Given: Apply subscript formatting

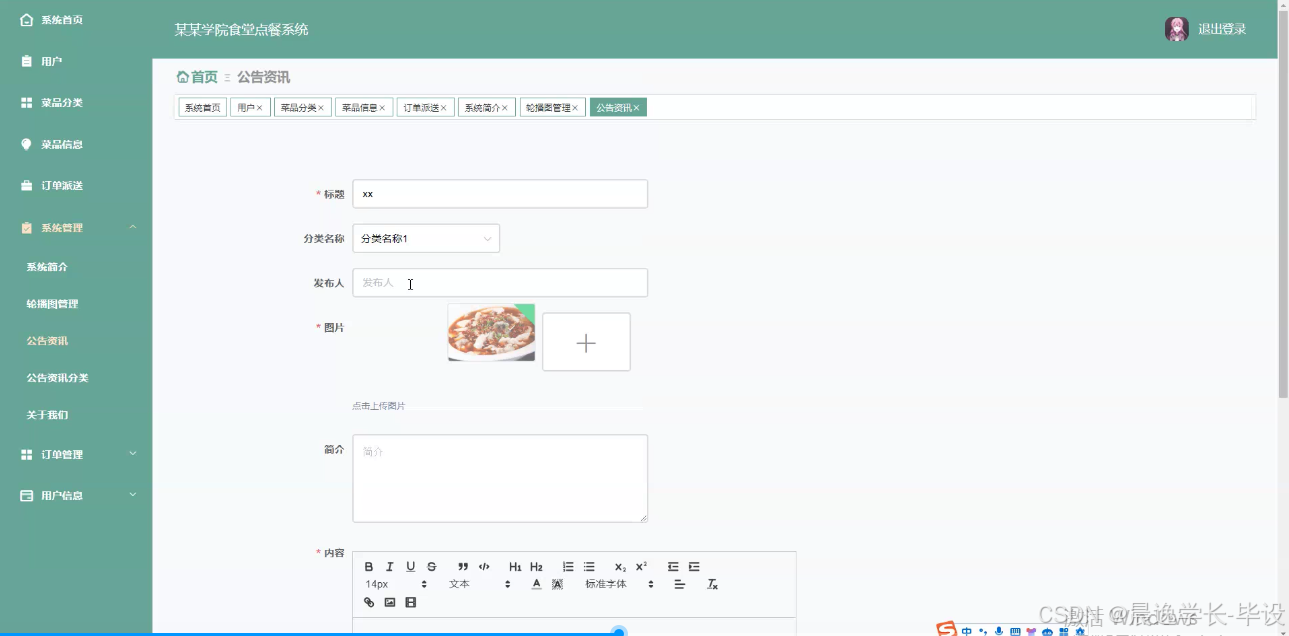Looking at the screenshot, I should pyautogui.click(x=620, y=567).
